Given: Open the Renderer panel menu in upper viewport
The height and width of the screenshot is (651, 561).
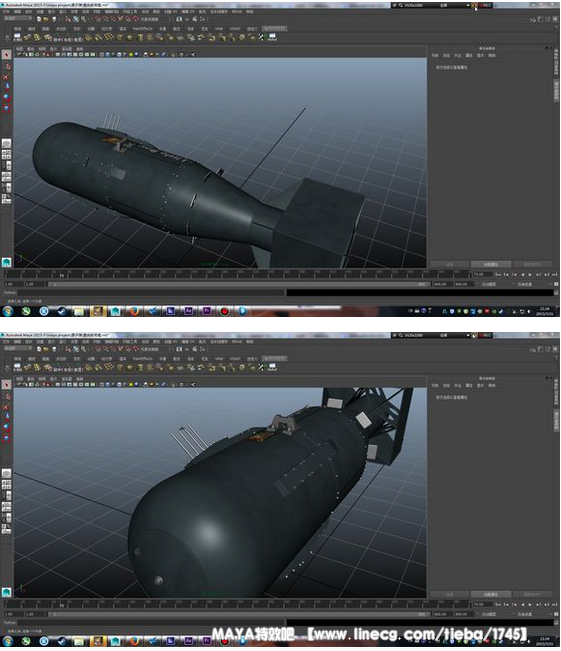Looking at the screenshot, I should (x=66, y=49).
